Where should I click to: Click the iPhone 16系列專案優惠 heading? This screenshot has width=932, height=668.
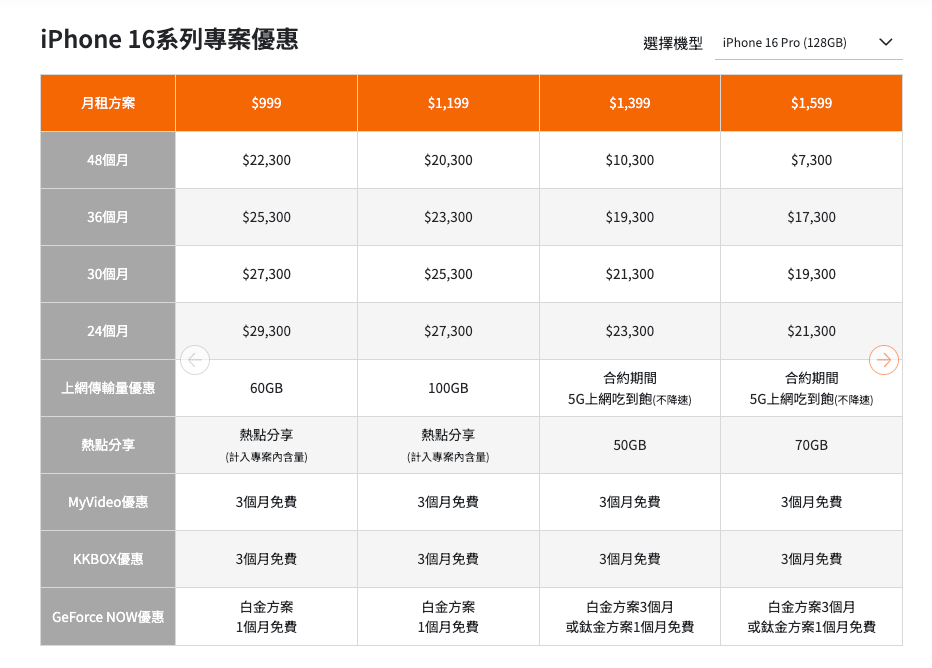[169, 39]
